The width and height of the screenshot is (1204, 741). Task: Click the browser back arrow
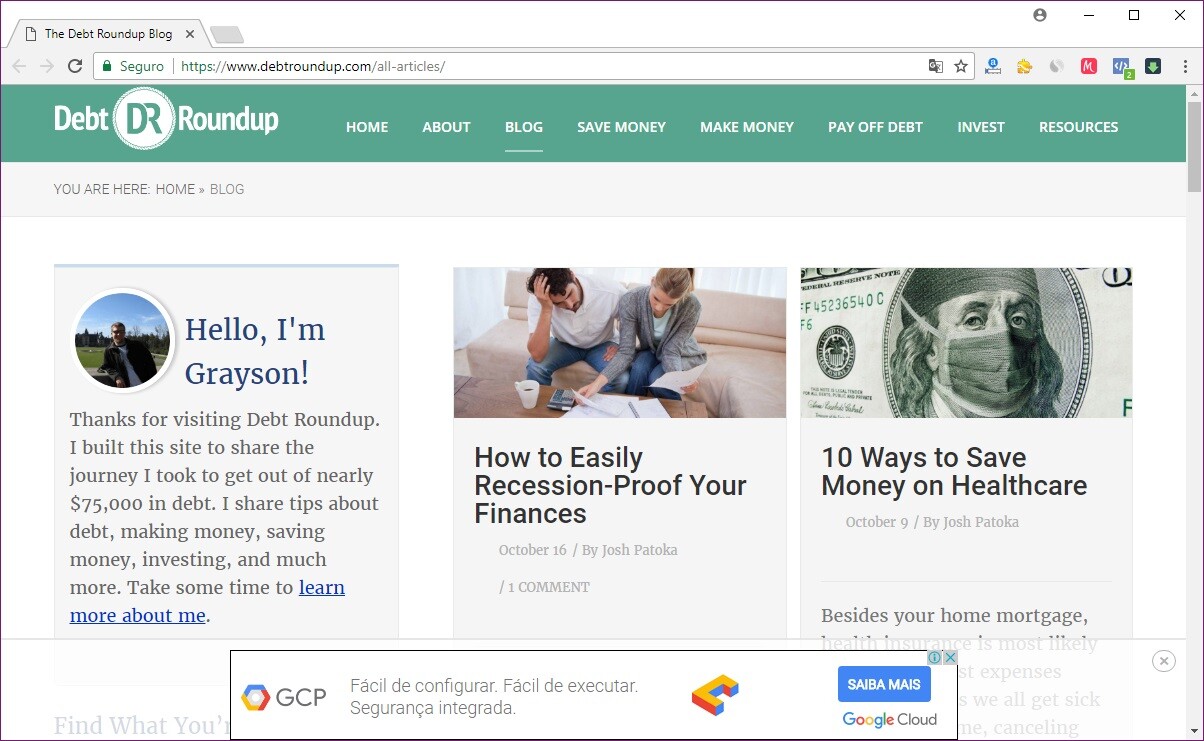[19, 66]
